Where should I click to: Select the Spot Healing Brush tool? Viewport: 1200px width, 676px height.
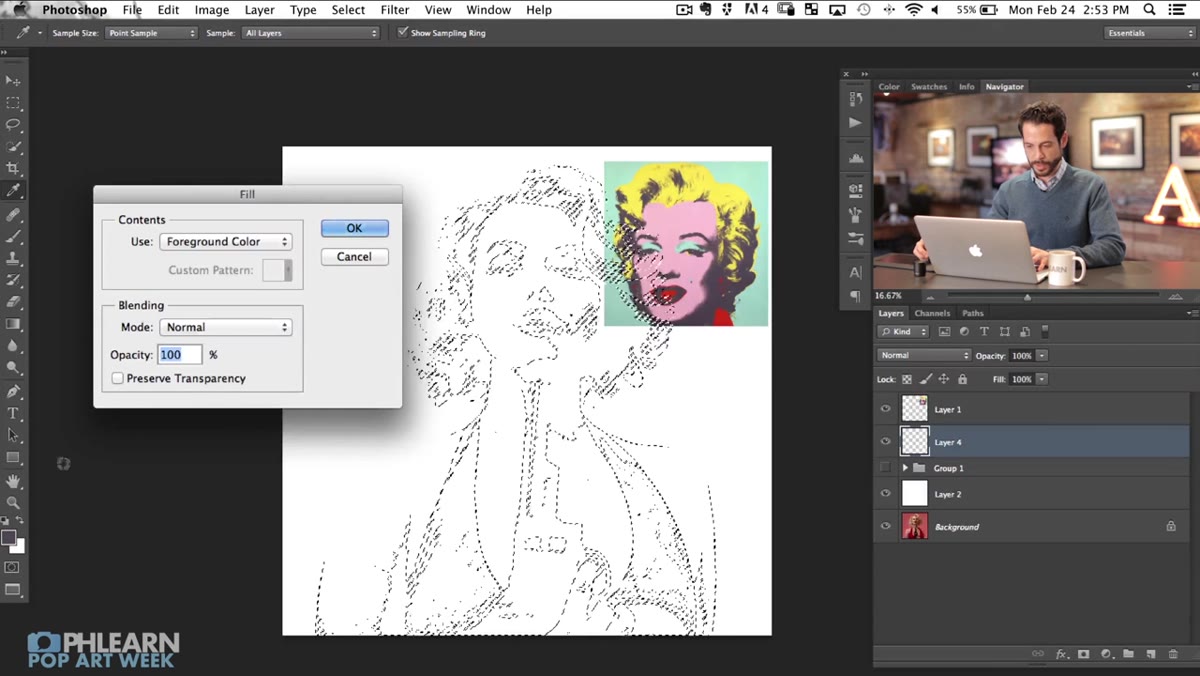click(x=13, y=215)
